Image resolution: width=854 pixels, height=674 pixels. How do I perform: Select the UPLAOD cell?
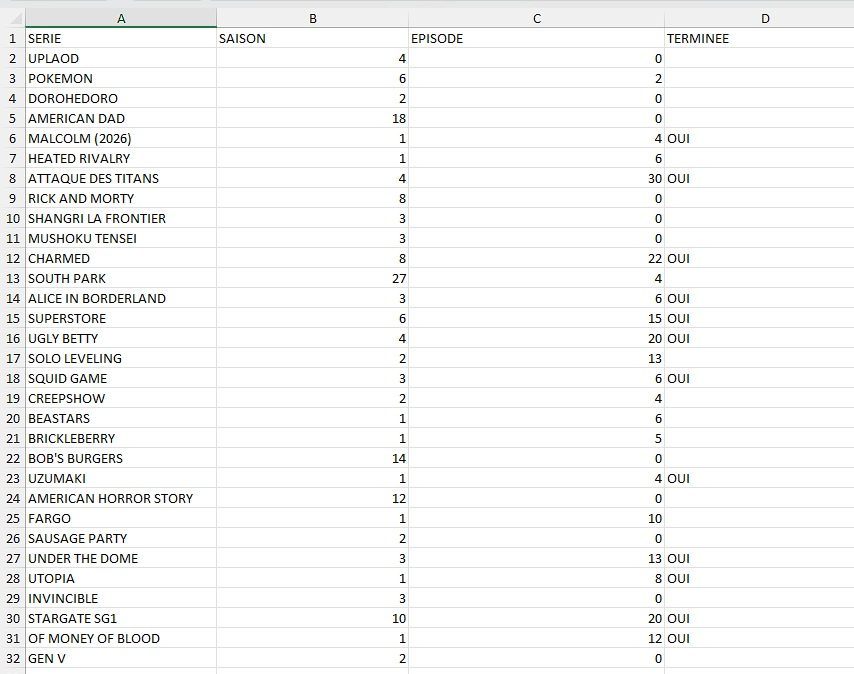coord(121,58)
